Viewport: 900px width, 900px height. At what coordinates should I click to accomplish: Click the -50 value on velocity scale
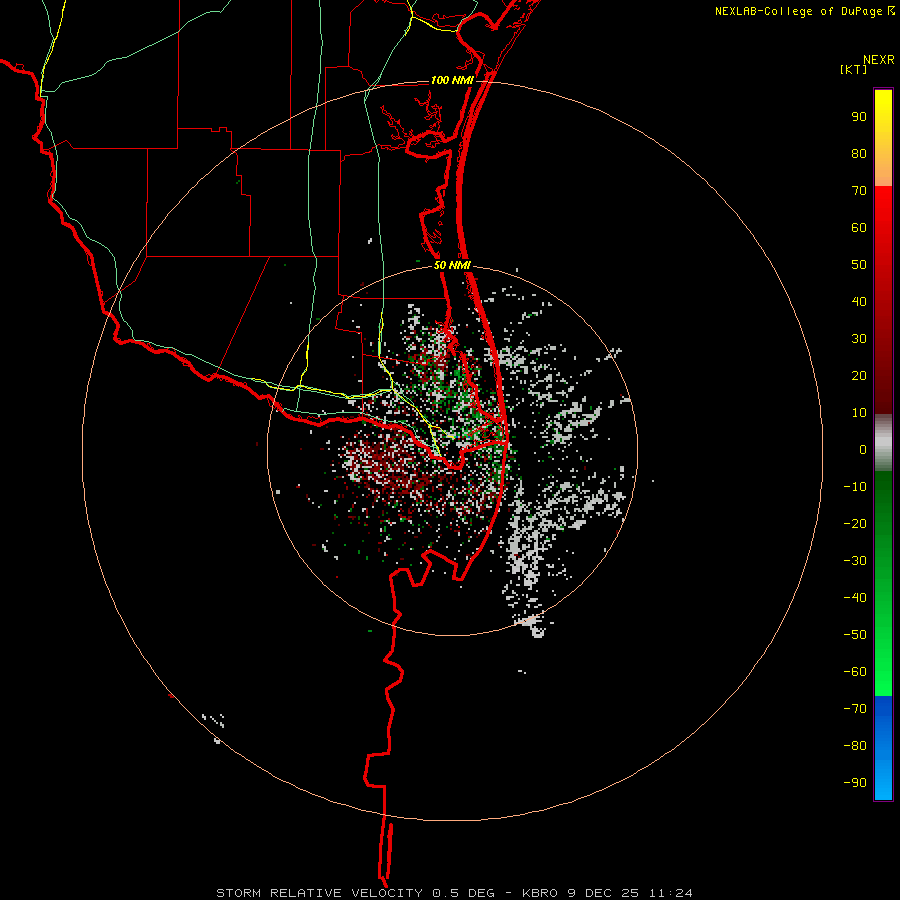[x=855, y=635]
